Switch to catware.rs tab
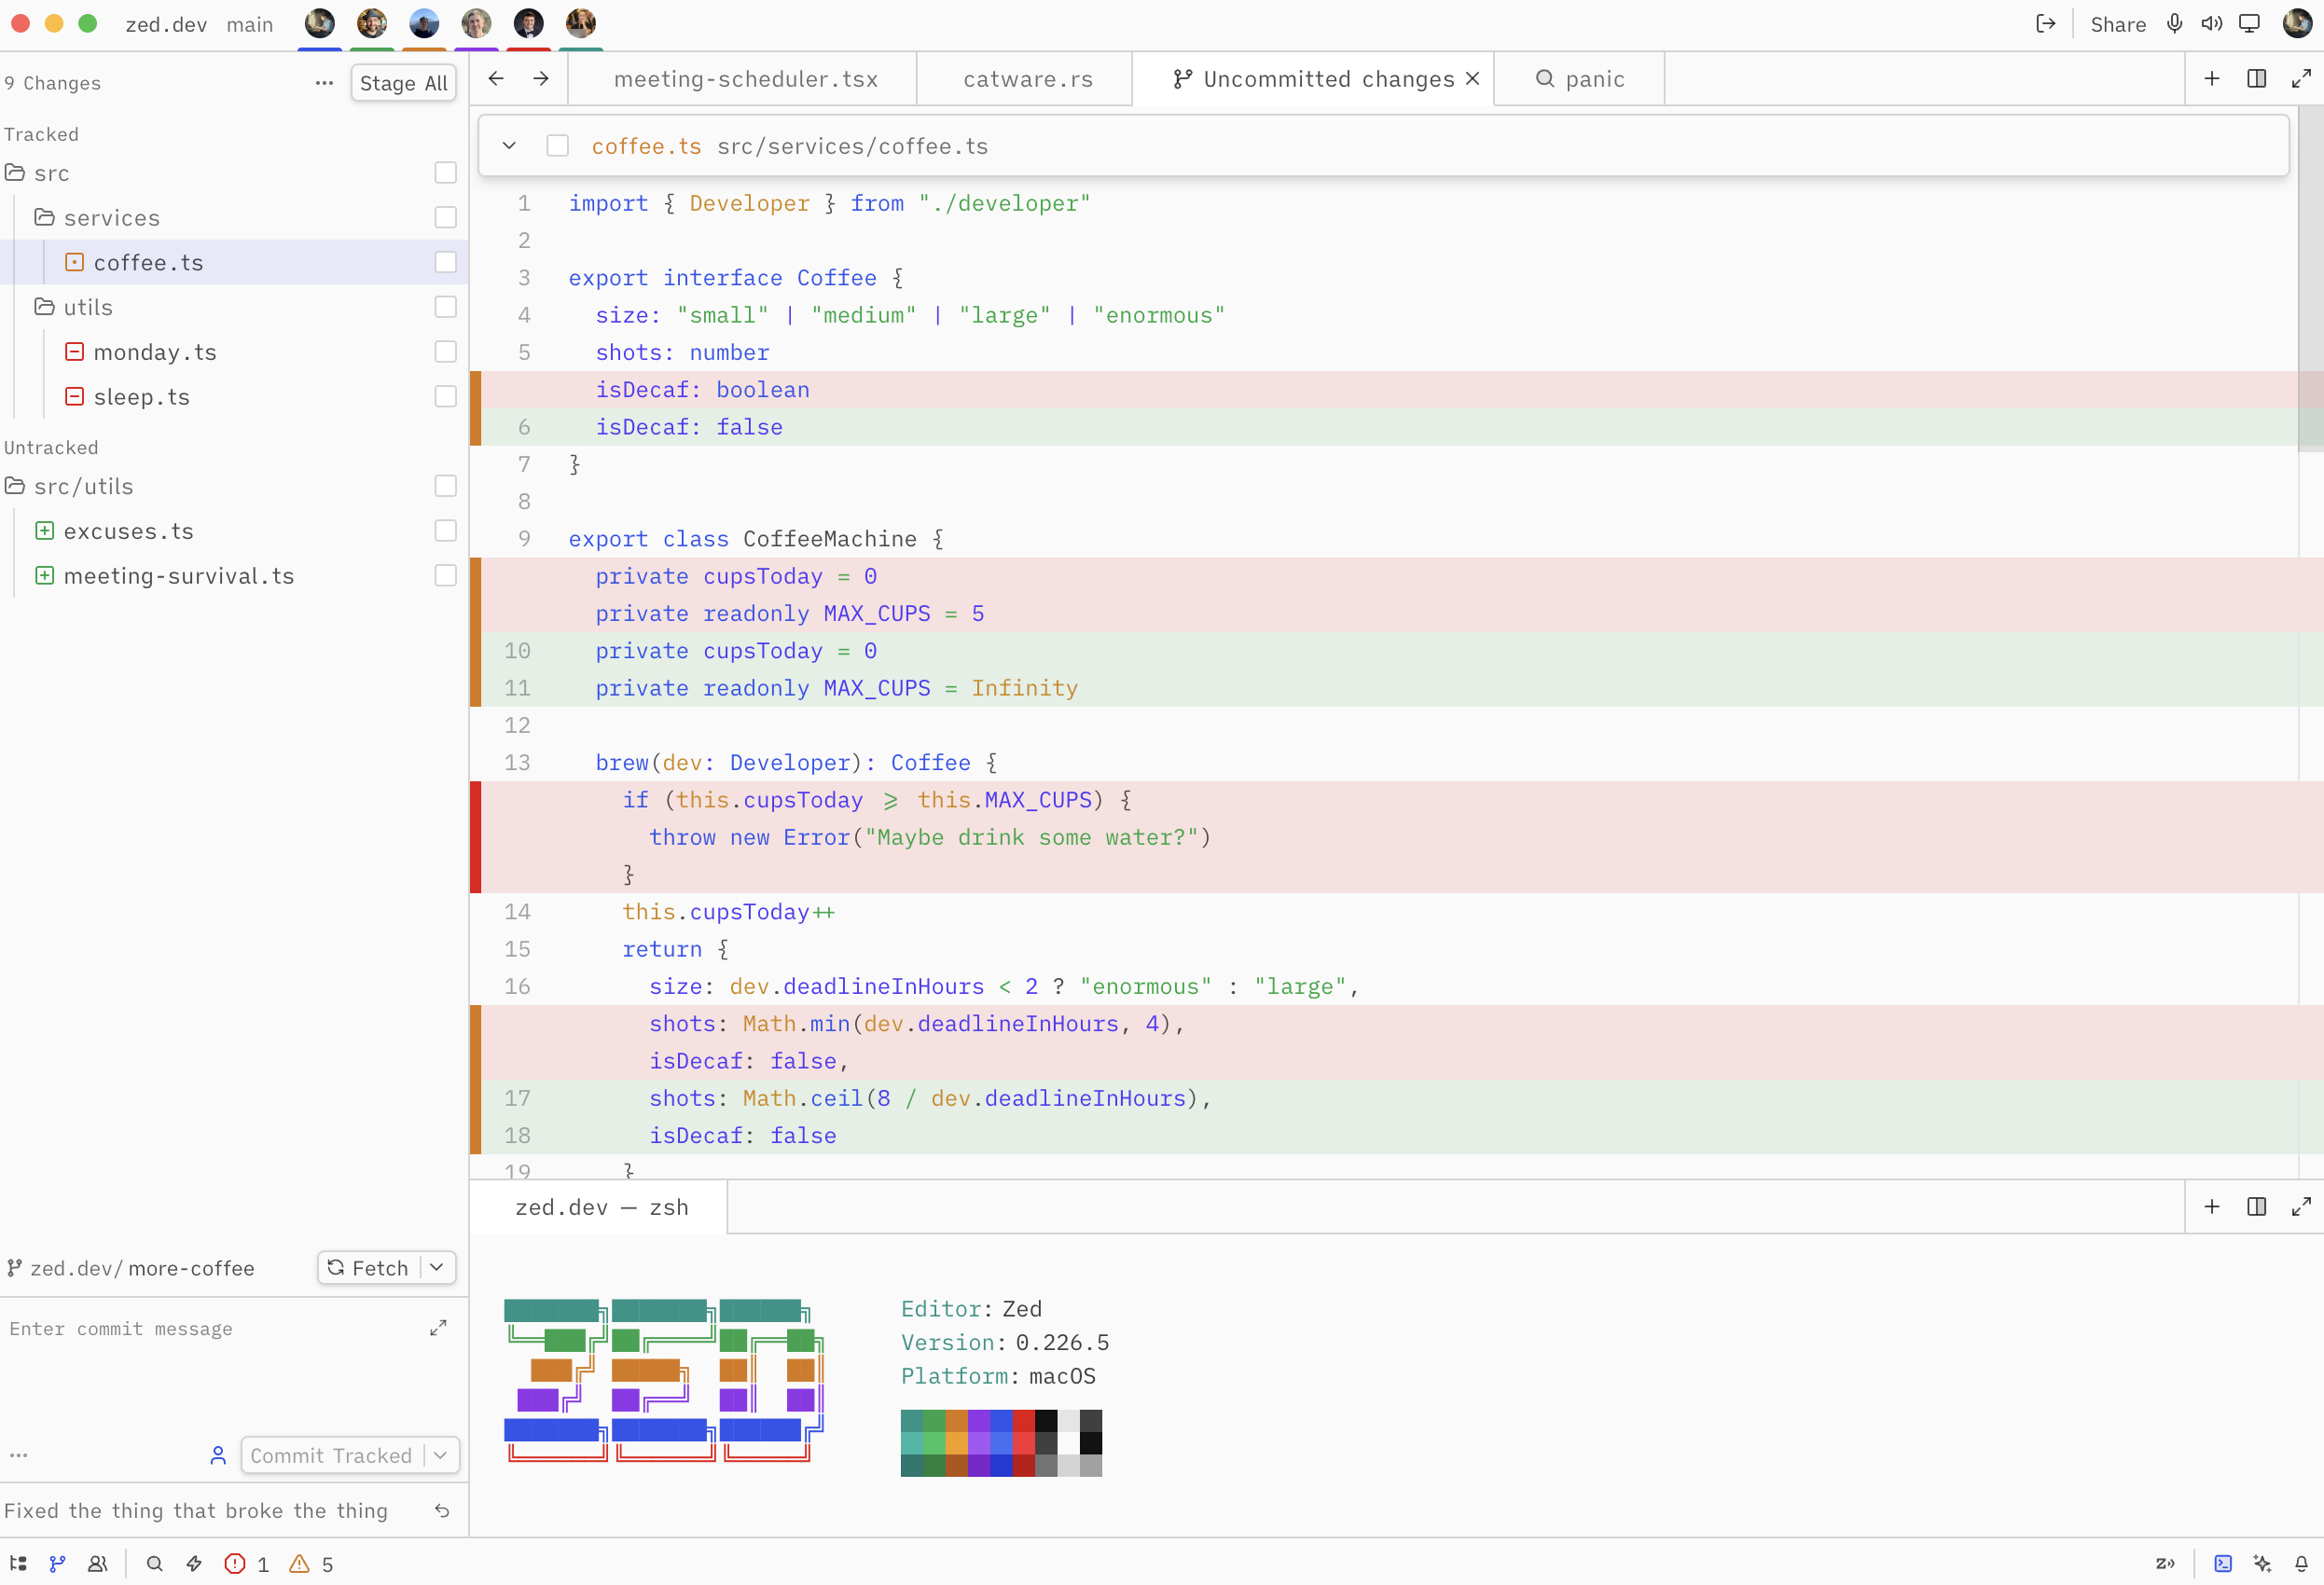 coord(1027,79)
